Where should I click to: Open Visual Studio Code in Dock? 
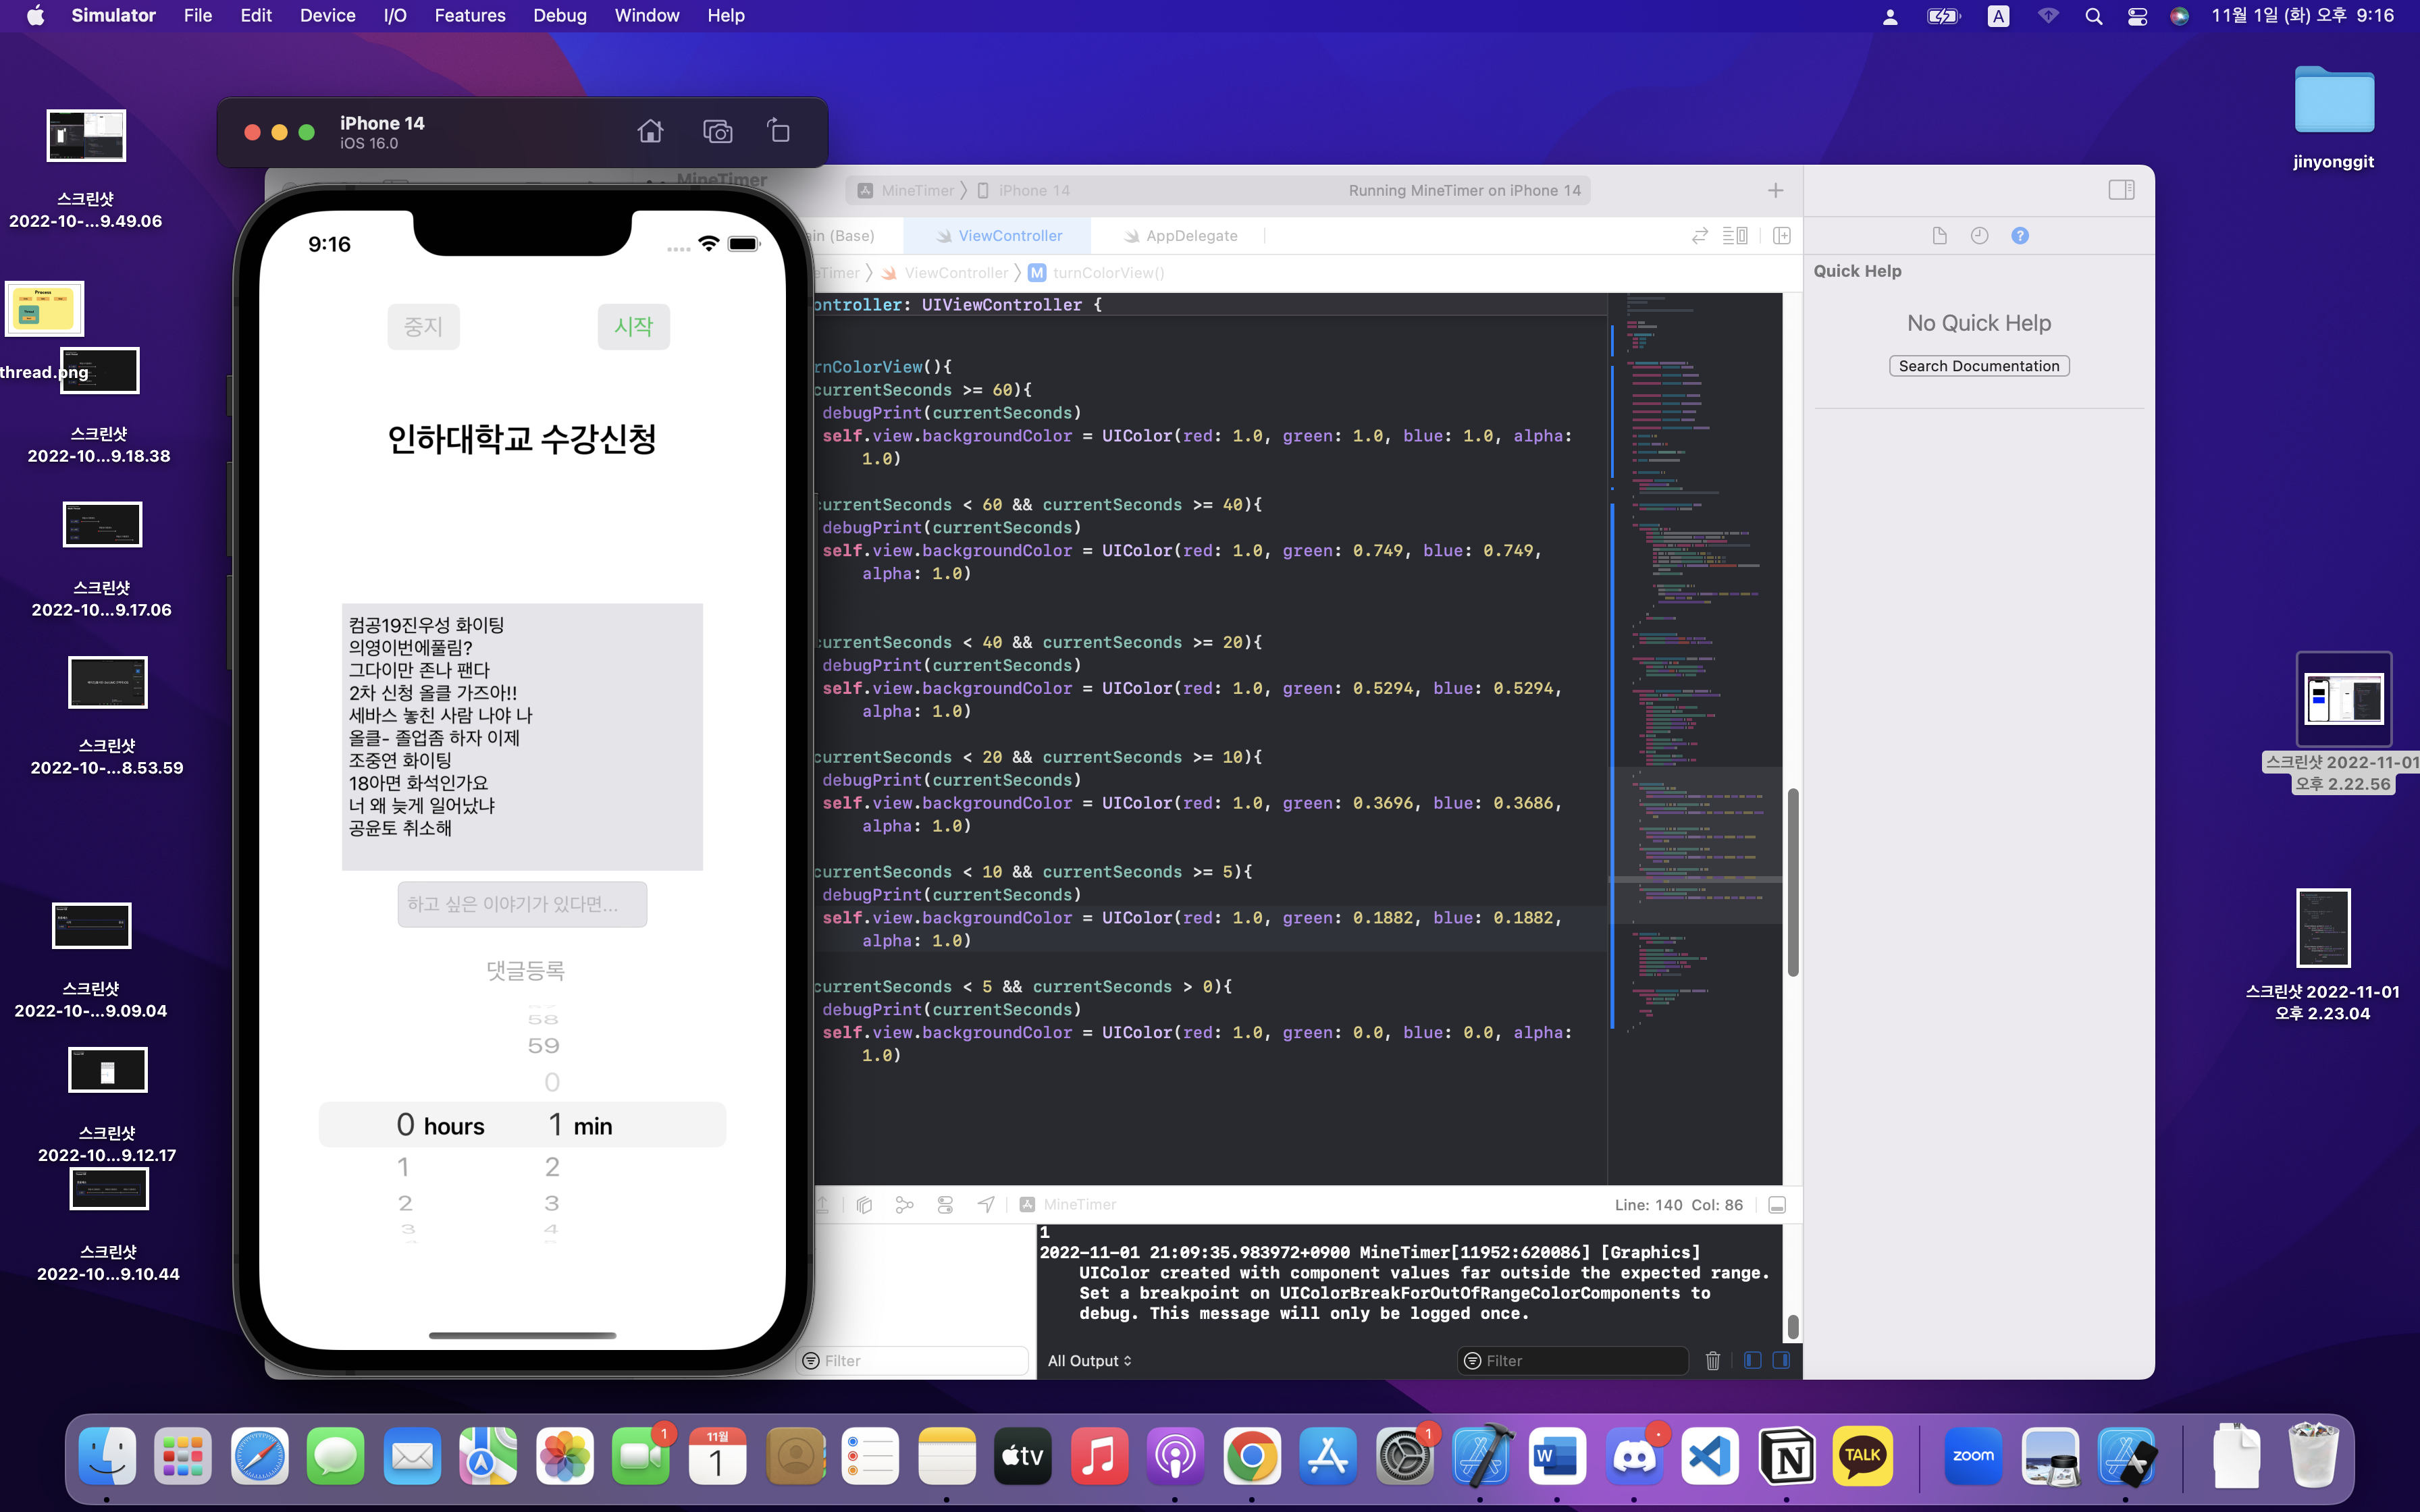[1710, 1457]
